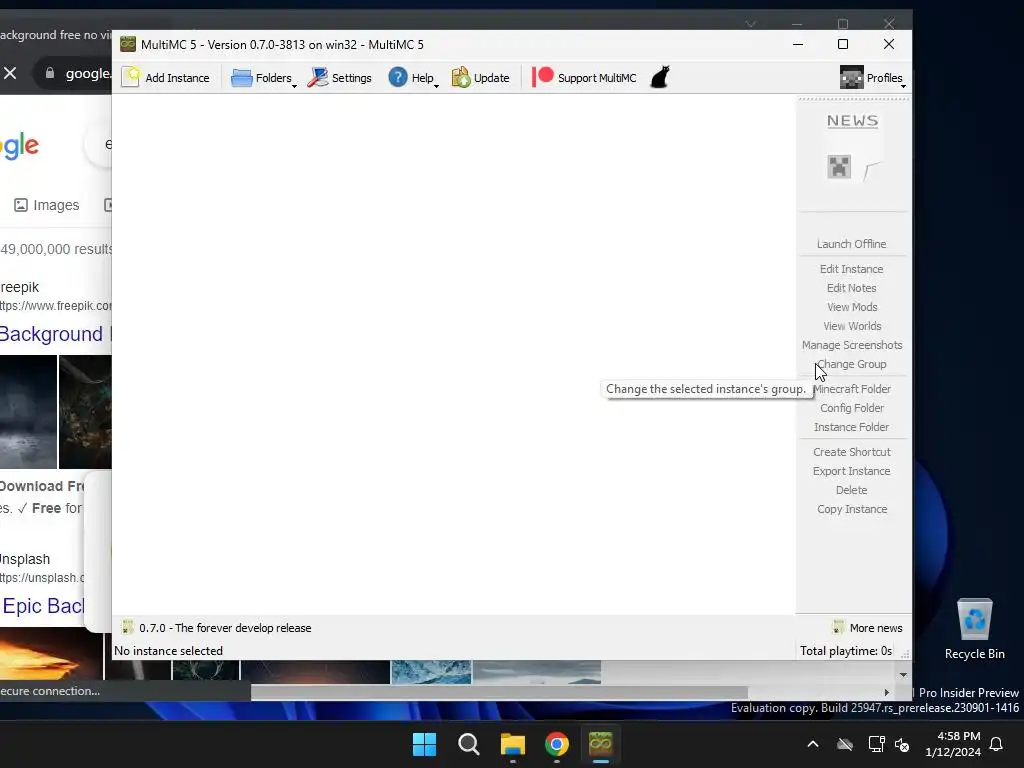Click the creeper news icon

(x=839, y=167)
